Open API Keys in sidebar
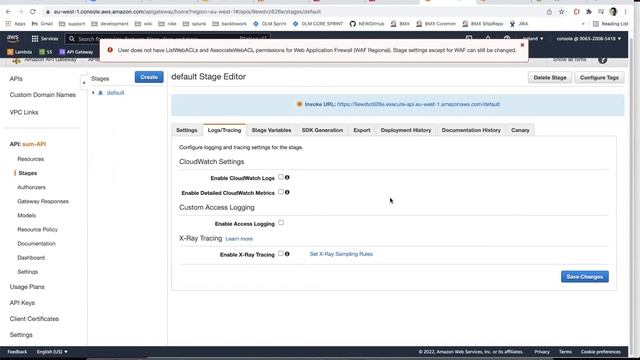 click(22, 303)
